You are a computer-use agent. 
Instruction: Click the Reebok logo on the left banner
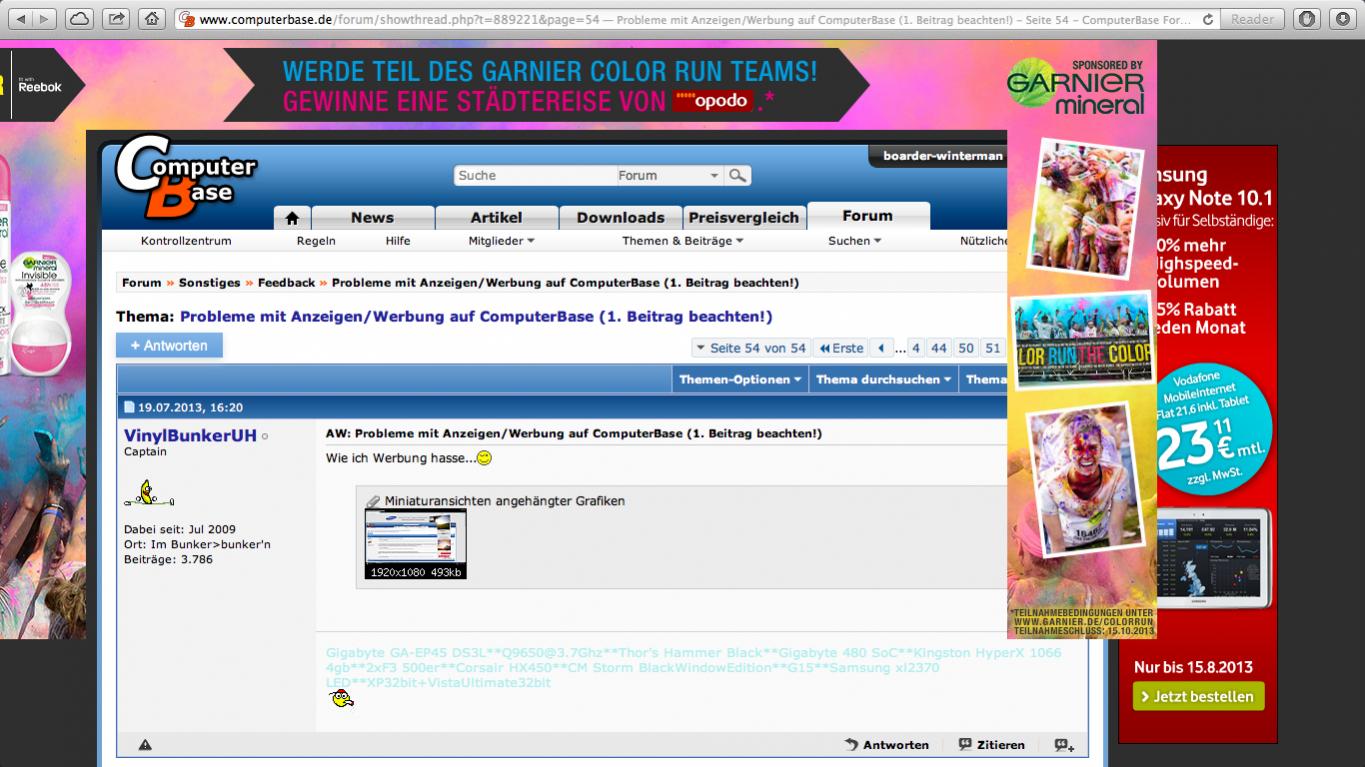[40, 86]
